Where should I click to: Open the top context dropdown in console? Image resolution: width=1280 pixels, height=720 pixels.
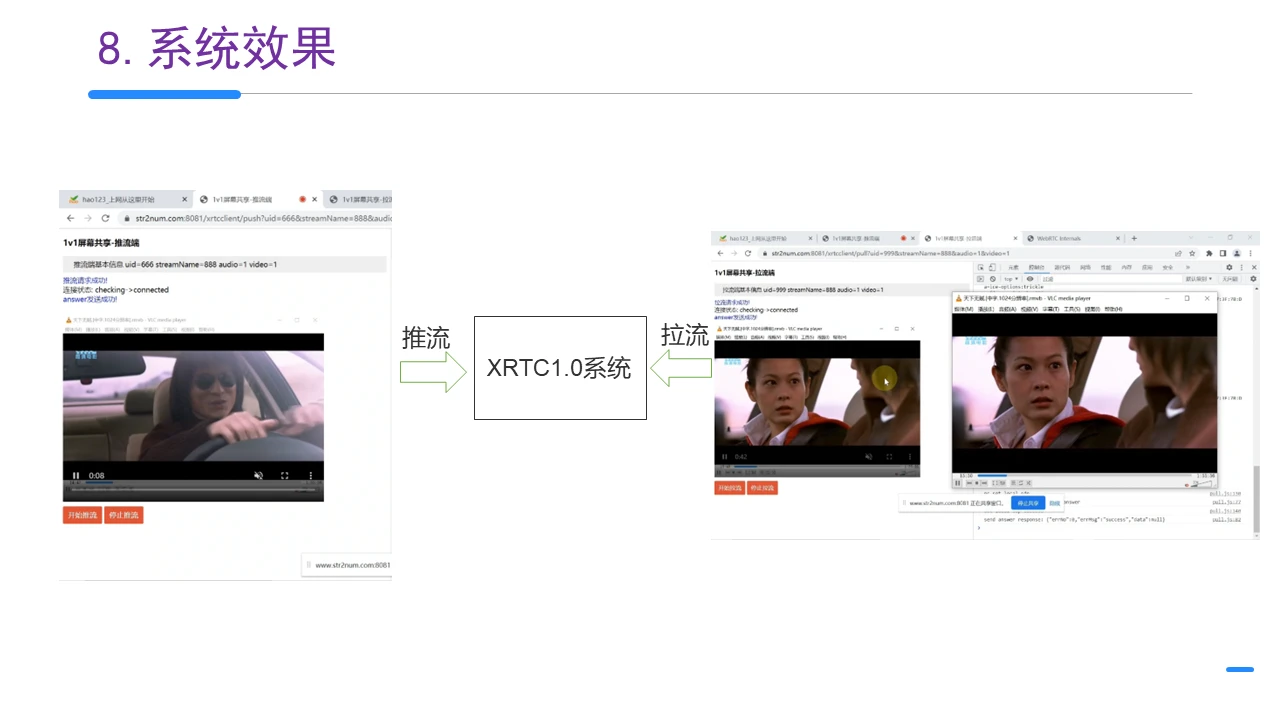(x=1011, y=279)
